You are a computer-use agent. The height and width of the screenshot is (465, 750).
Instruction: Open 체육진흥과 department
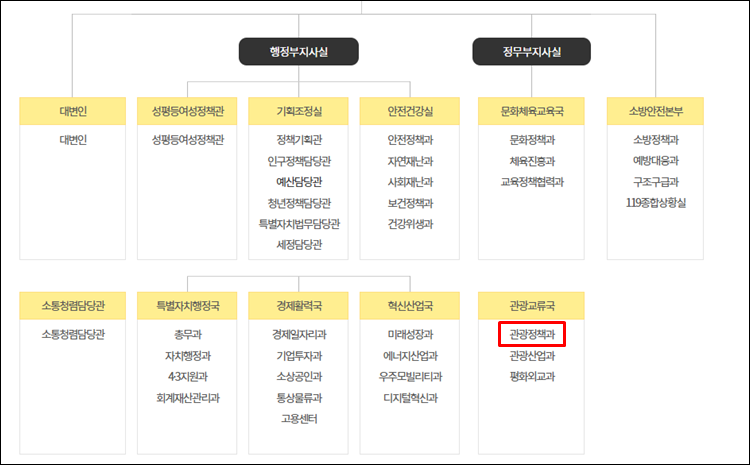point(532,161)
